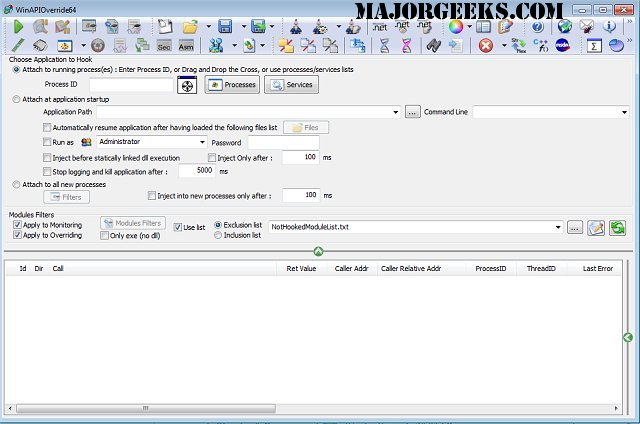Viewport: 640px width, 424px height.
Task: Check the Run as checkbox
Action: coord(47,142)
